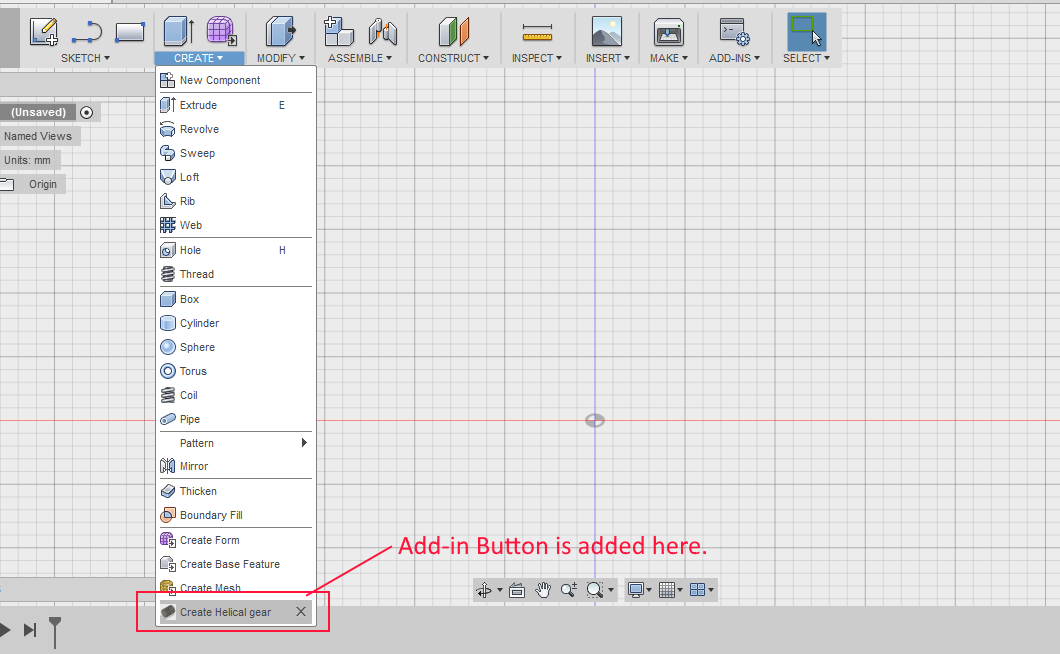Click the 3D Print make icon
Viewport: 1060px width, 654px height.
pyautogui.click(x=669, y=32)
